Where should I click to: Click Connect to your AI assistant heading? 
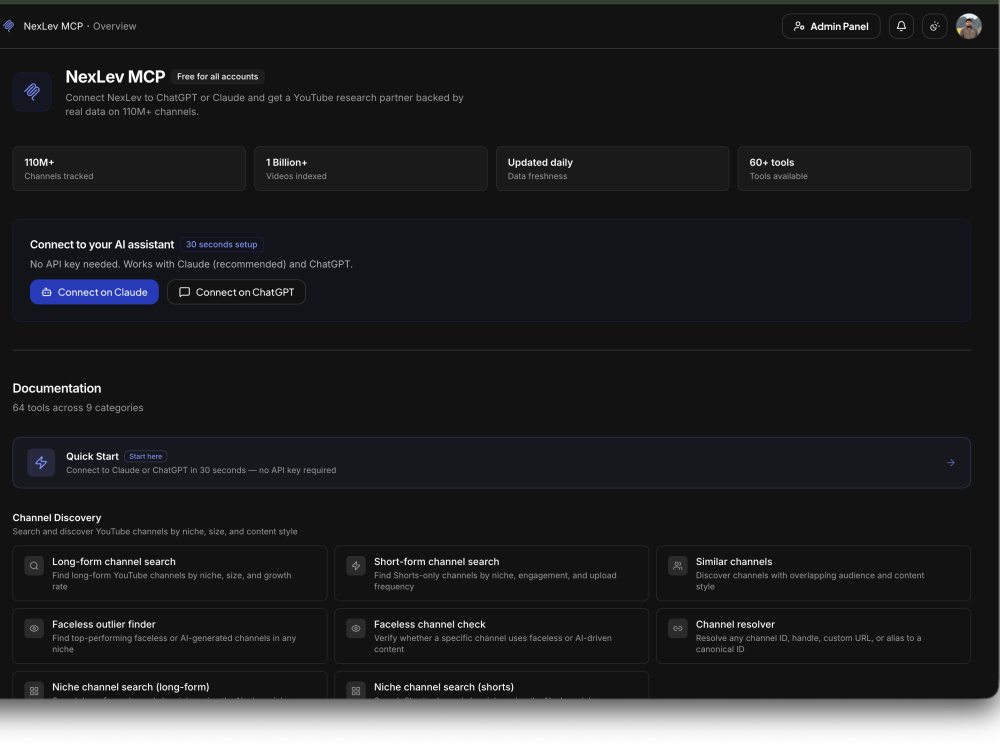coord(102,245)
